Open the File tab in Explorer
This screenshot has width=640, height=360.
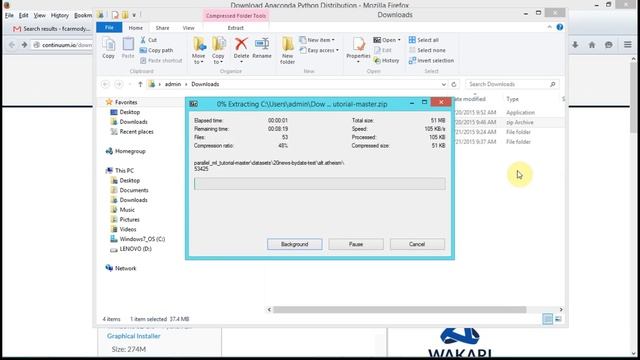(x=109, y=27)
